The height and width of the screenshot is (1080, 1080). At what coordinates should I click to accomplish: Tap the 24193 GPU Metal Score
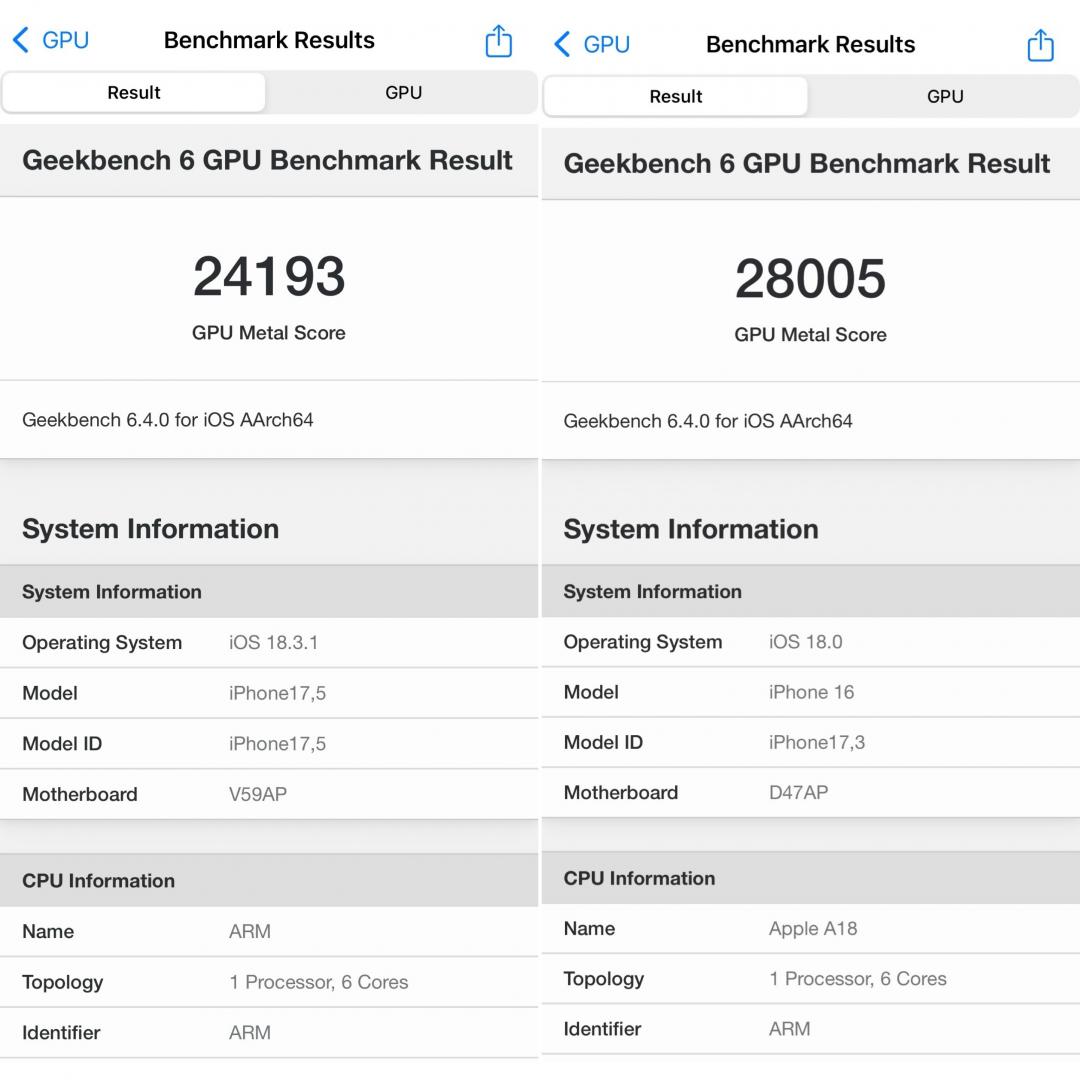(x=268, y=277)
